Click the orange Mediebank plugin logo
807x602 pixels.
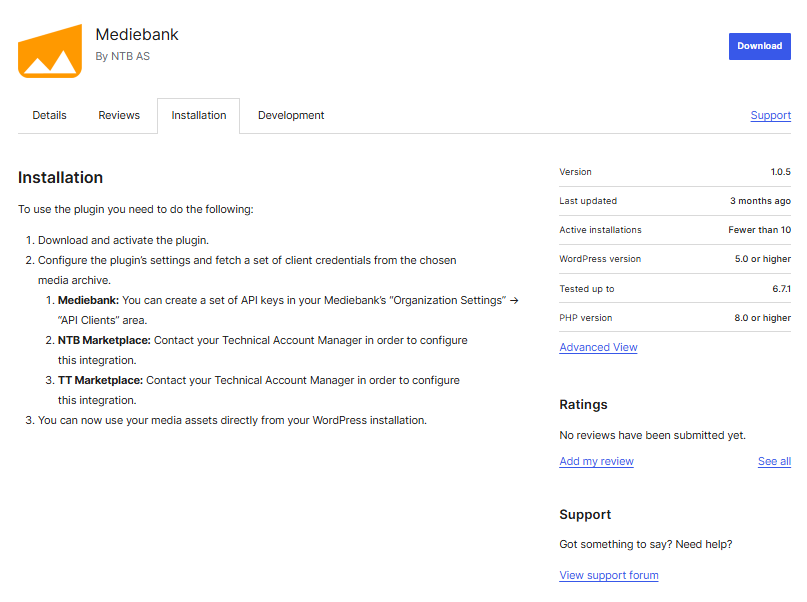pos(50,51)
